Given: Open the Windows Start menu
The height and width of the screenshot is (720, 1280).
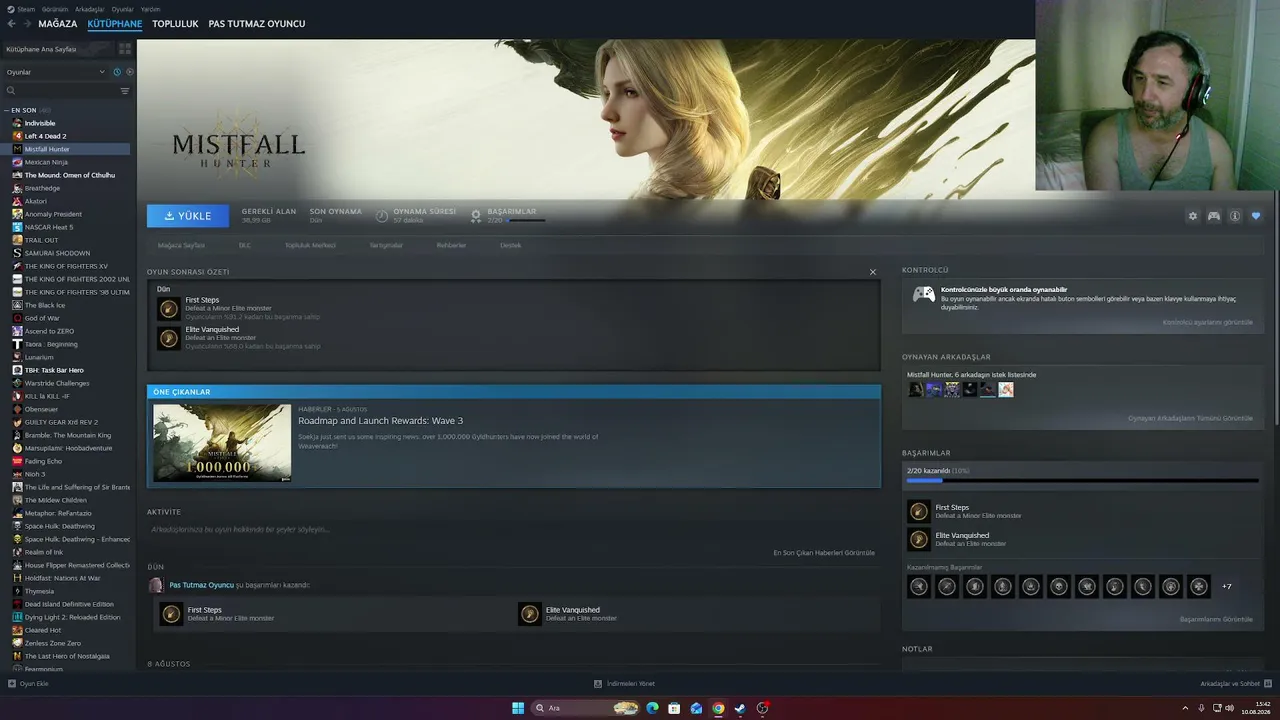Looking at the screenshot, I should pyautogui.click(x=518, y=708).
